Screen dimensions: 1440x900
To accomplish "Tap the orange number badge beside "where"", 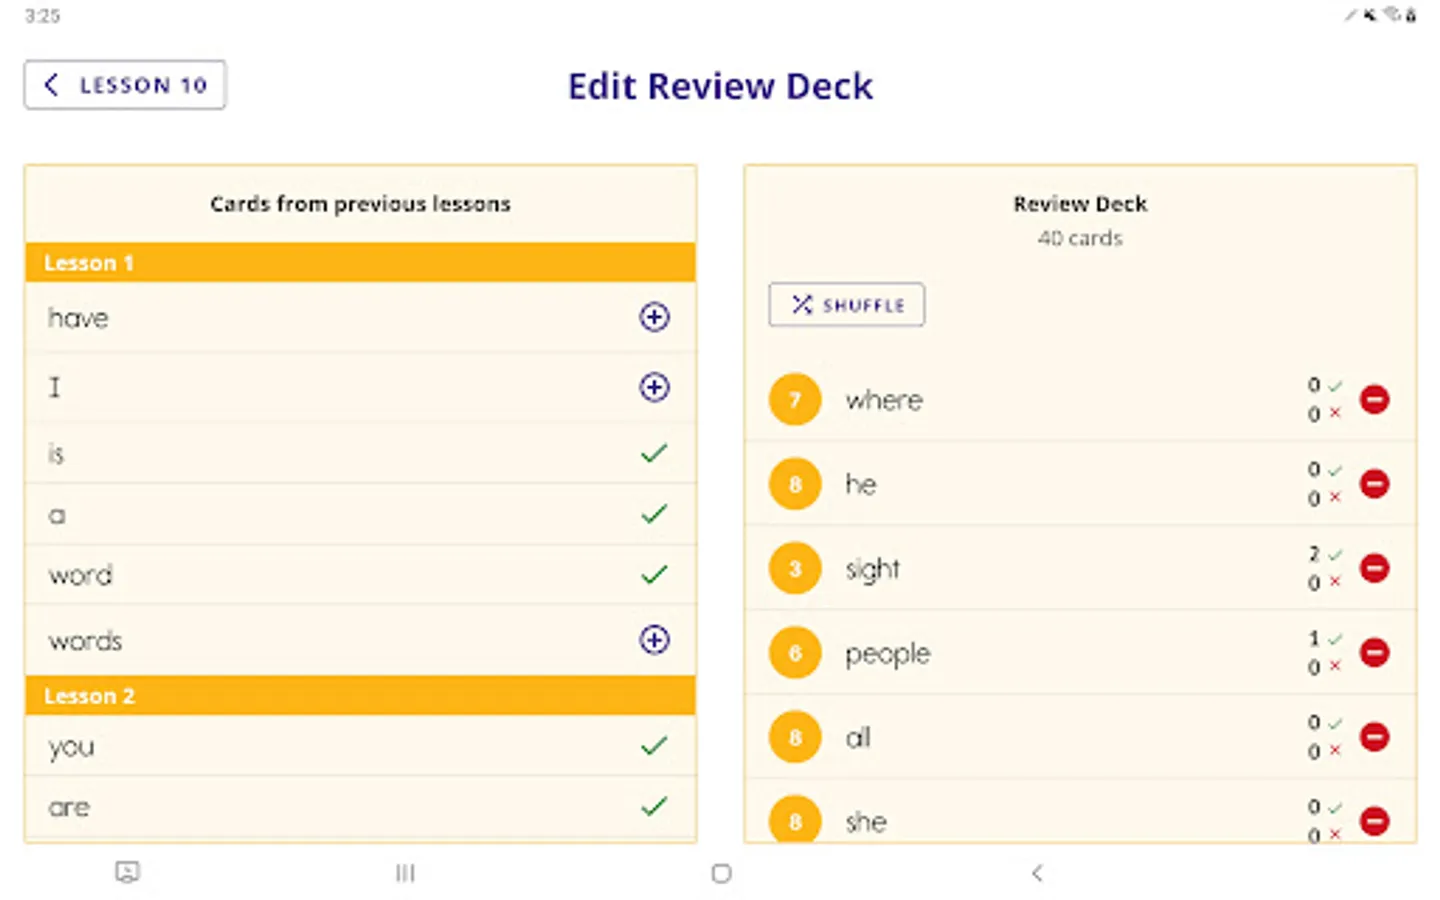I will (795, 400).
